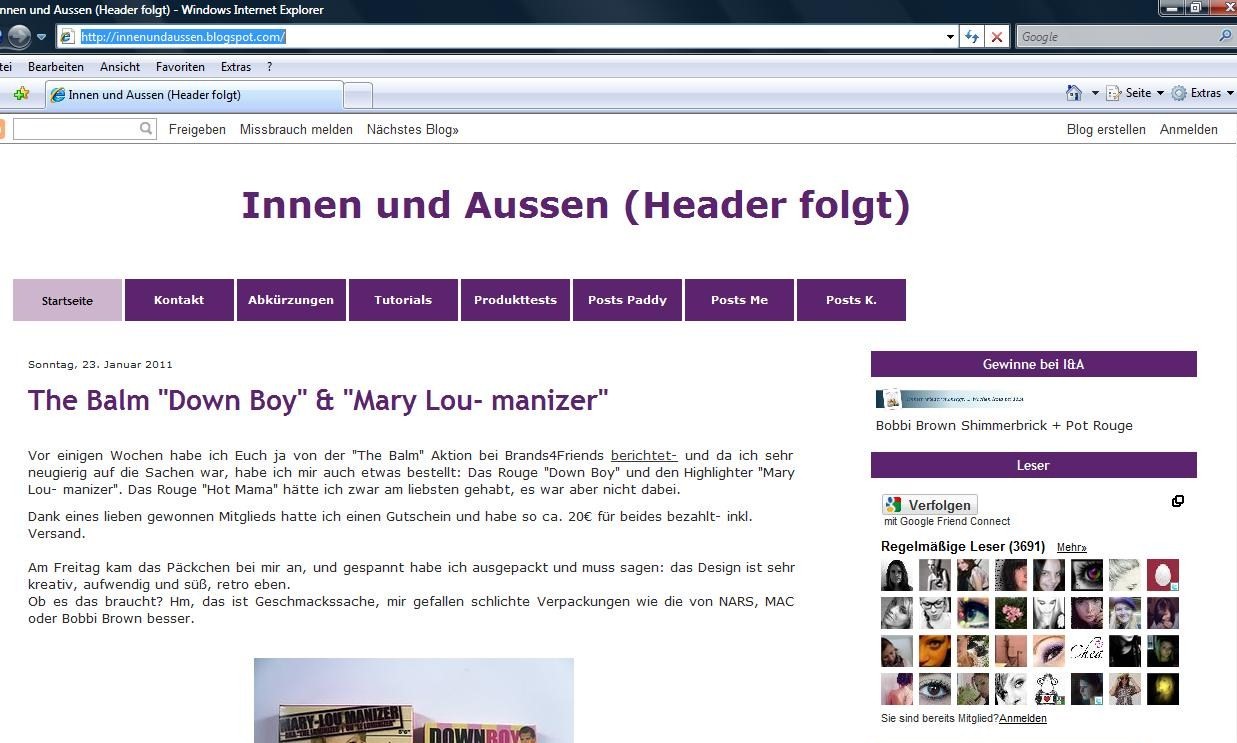
Task: Open the Posts Paddy navigation tab
Action: click(627, 300)
